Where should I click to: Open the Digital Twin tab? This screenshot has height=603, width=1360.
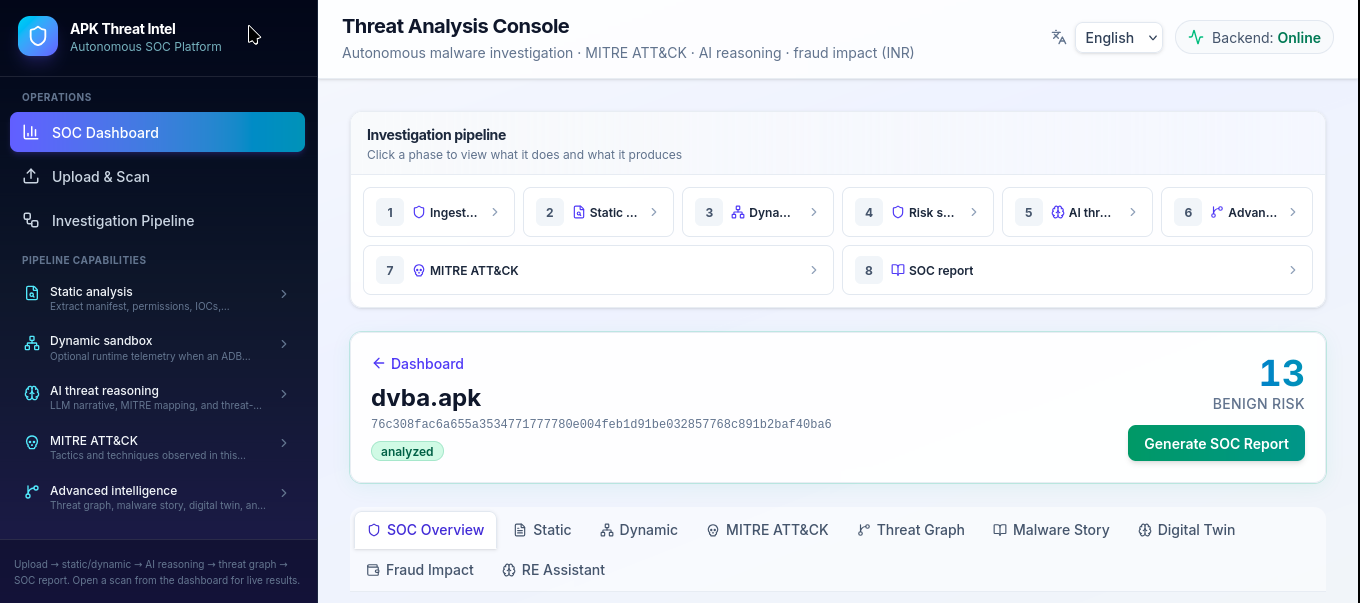point(1186,530)
